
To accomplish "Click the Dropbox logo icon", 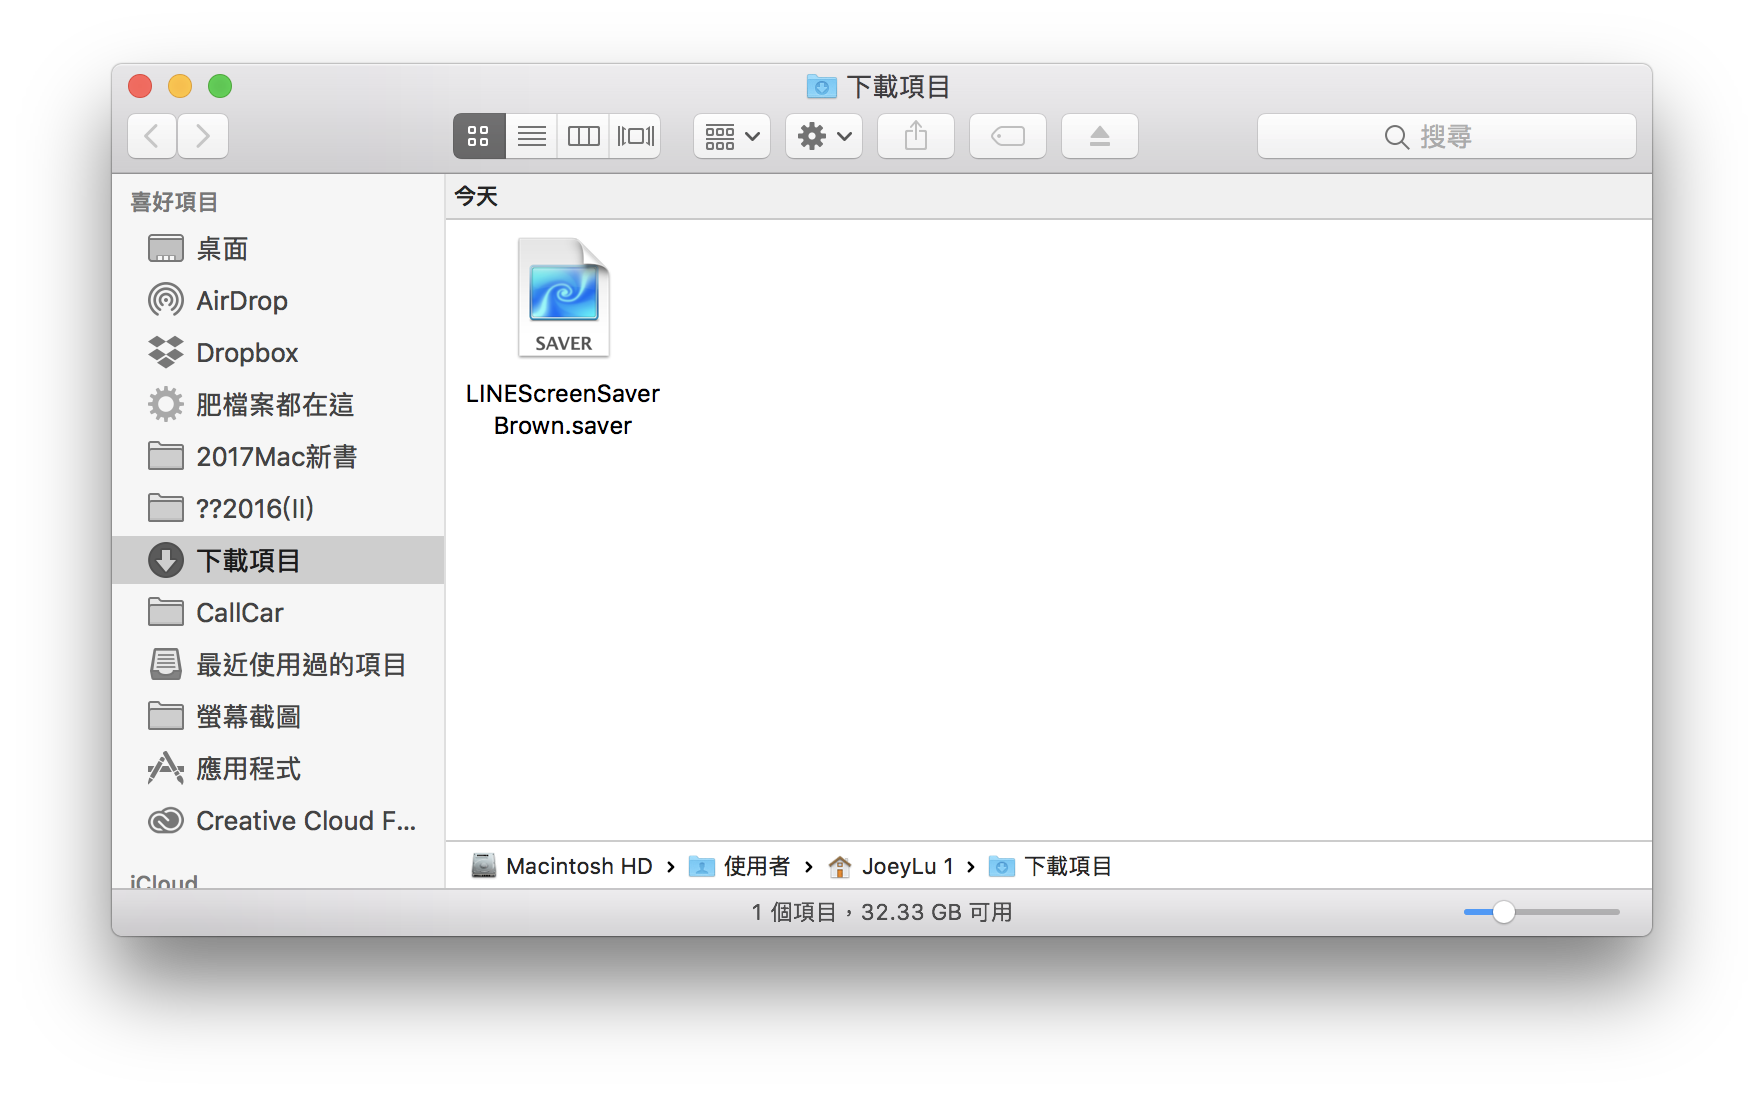I will [166, 352].
